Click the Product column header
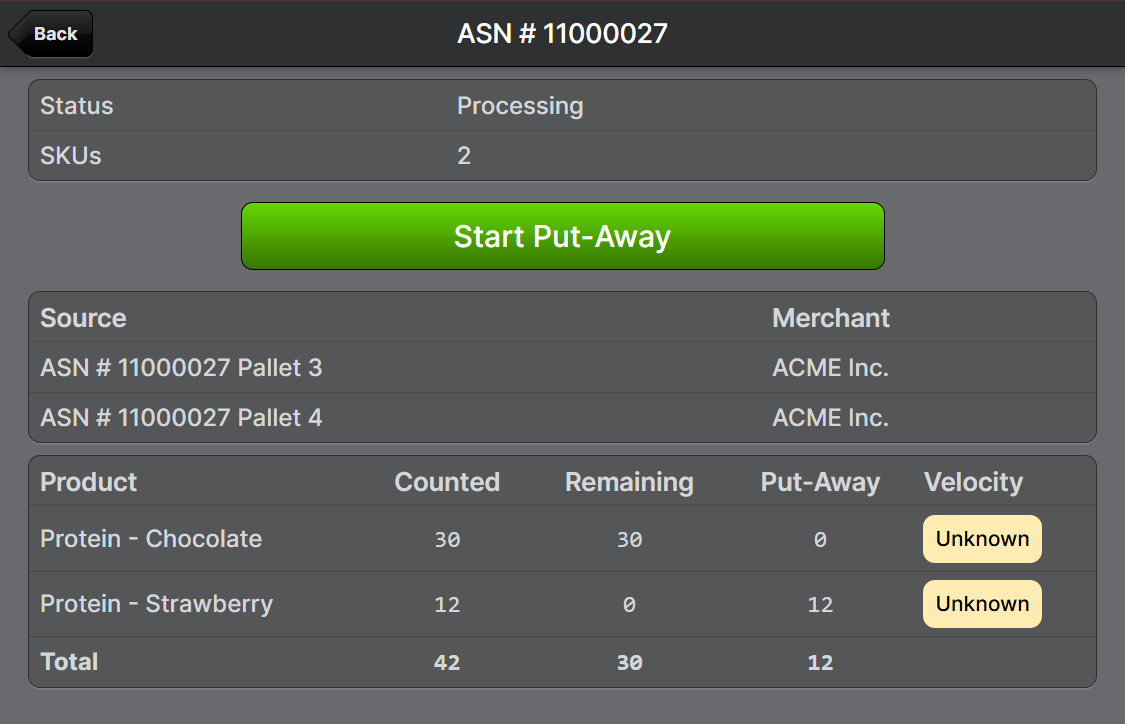Screen dimensions: 1125x724 89,482
